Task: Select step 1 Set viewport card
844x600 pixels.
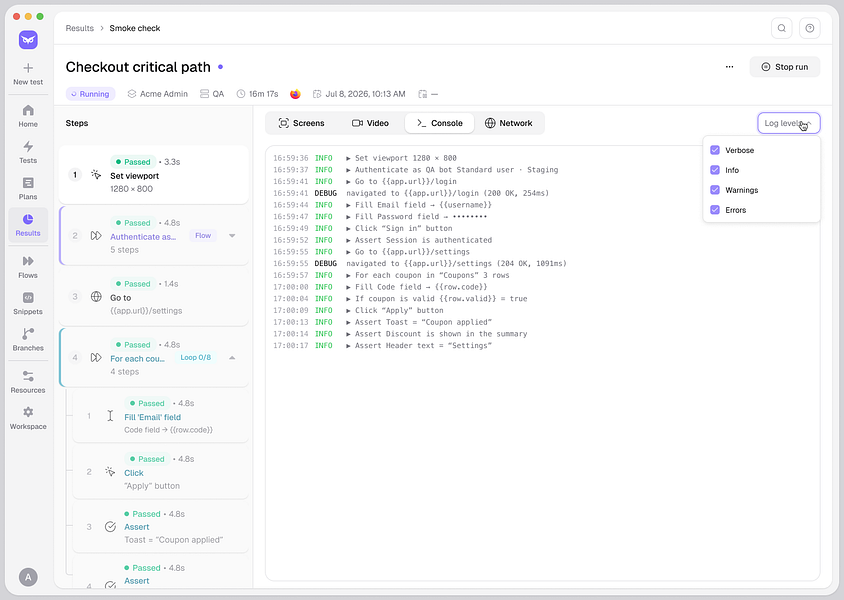Action: point(154,174)
